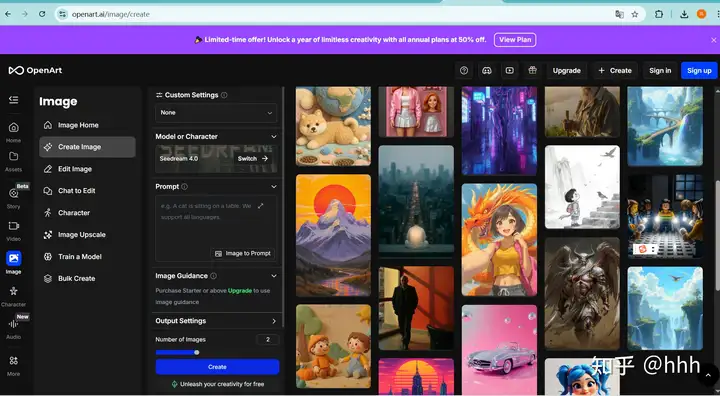This screenshot has width=720, height=396.
Task: Click the Prompt info icon
Action: tap(185, 187)
